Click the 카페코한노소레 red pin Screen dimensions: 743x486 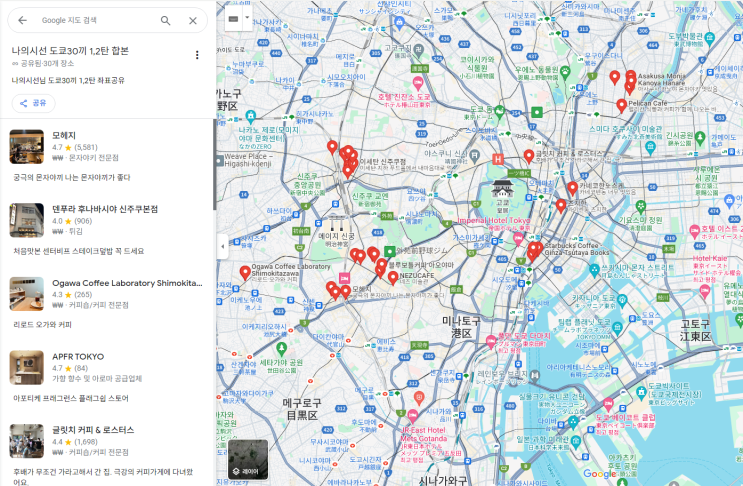(572, 189)
